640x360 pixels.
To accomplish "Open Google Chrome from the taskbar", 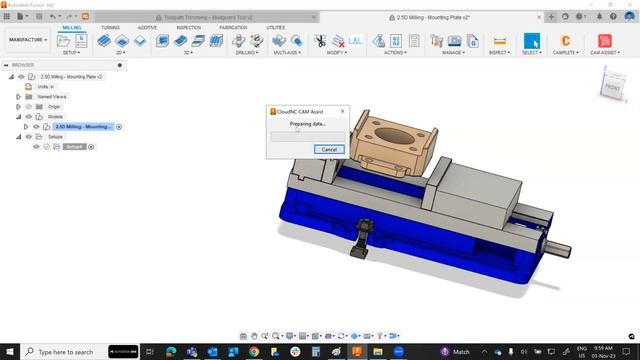I will tap(254, 352).
